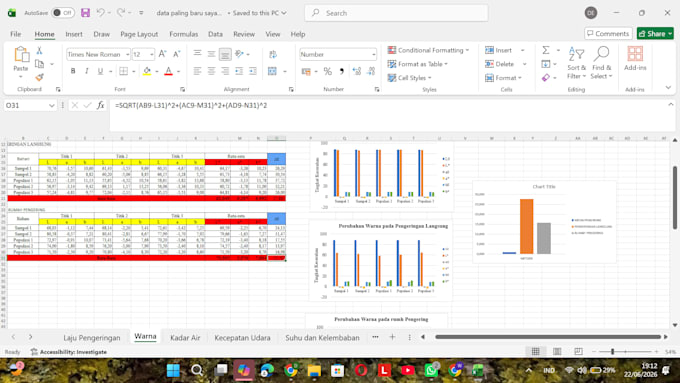680x383 pixels.
Task: Toggle AutoSave switch on
Action: pos(62,13)
